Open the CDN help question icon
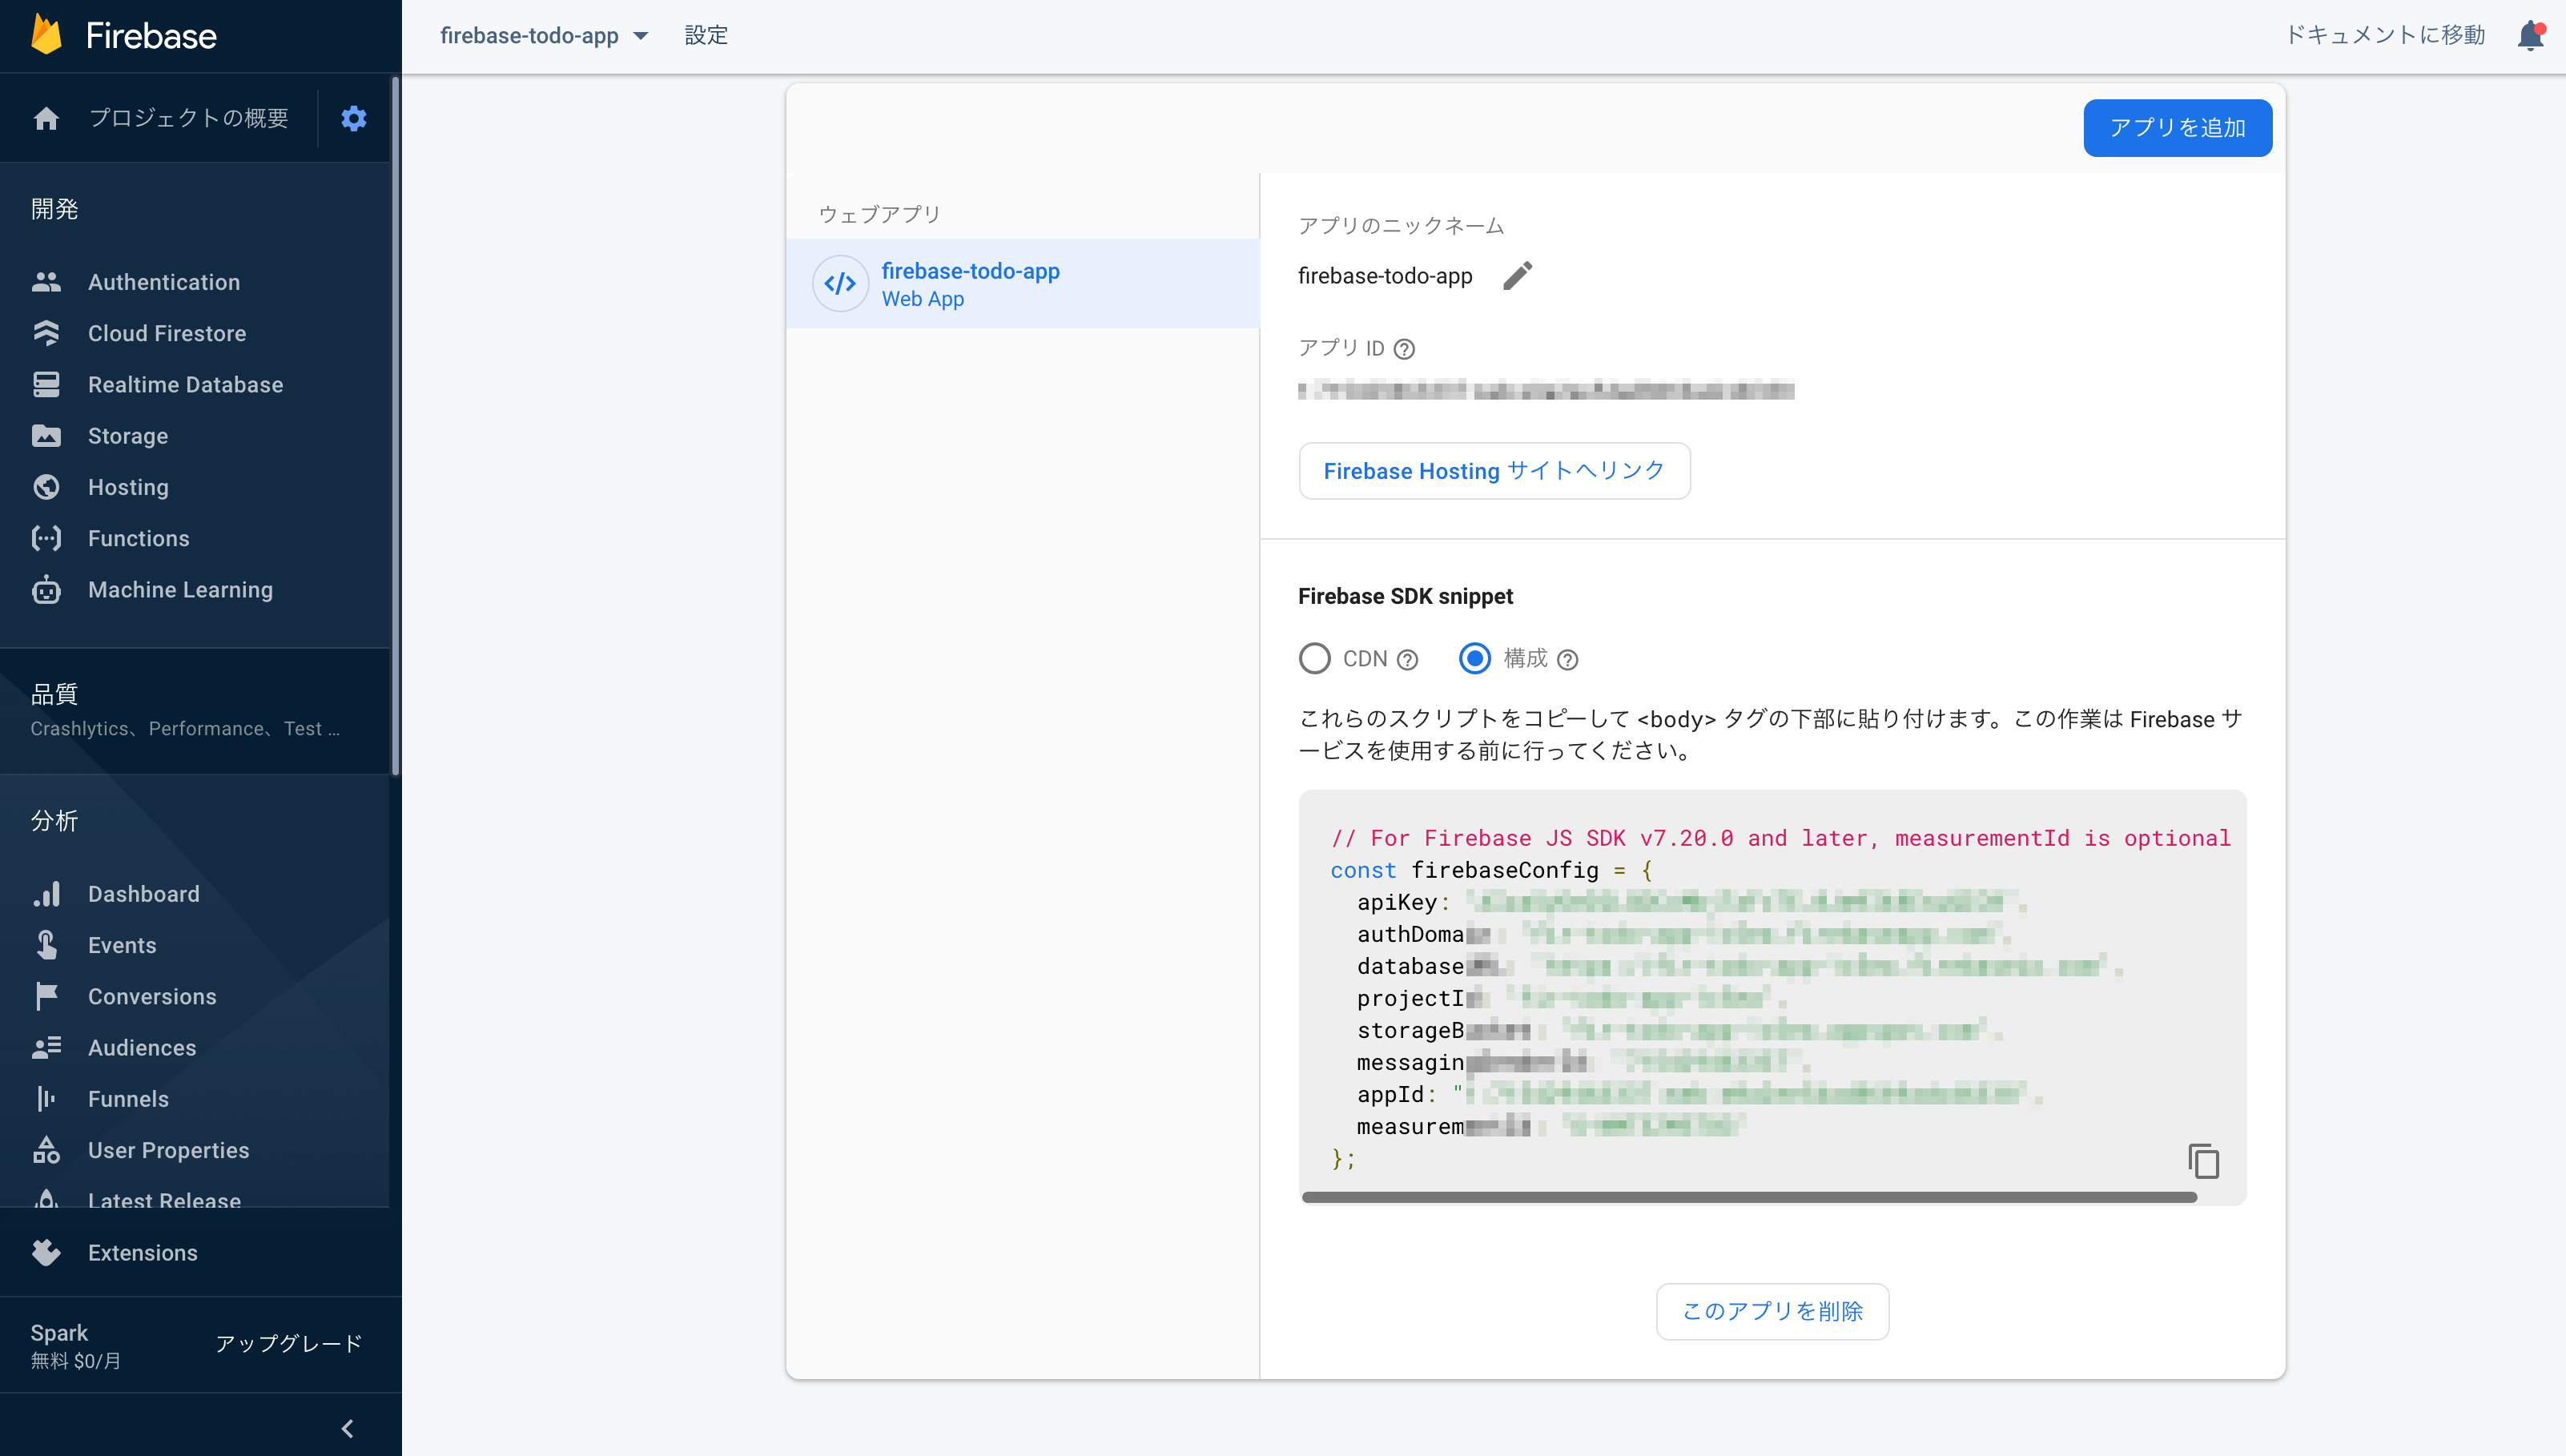The image size is (2566, 1456). pyautogui.click(x=1407, y=659)
